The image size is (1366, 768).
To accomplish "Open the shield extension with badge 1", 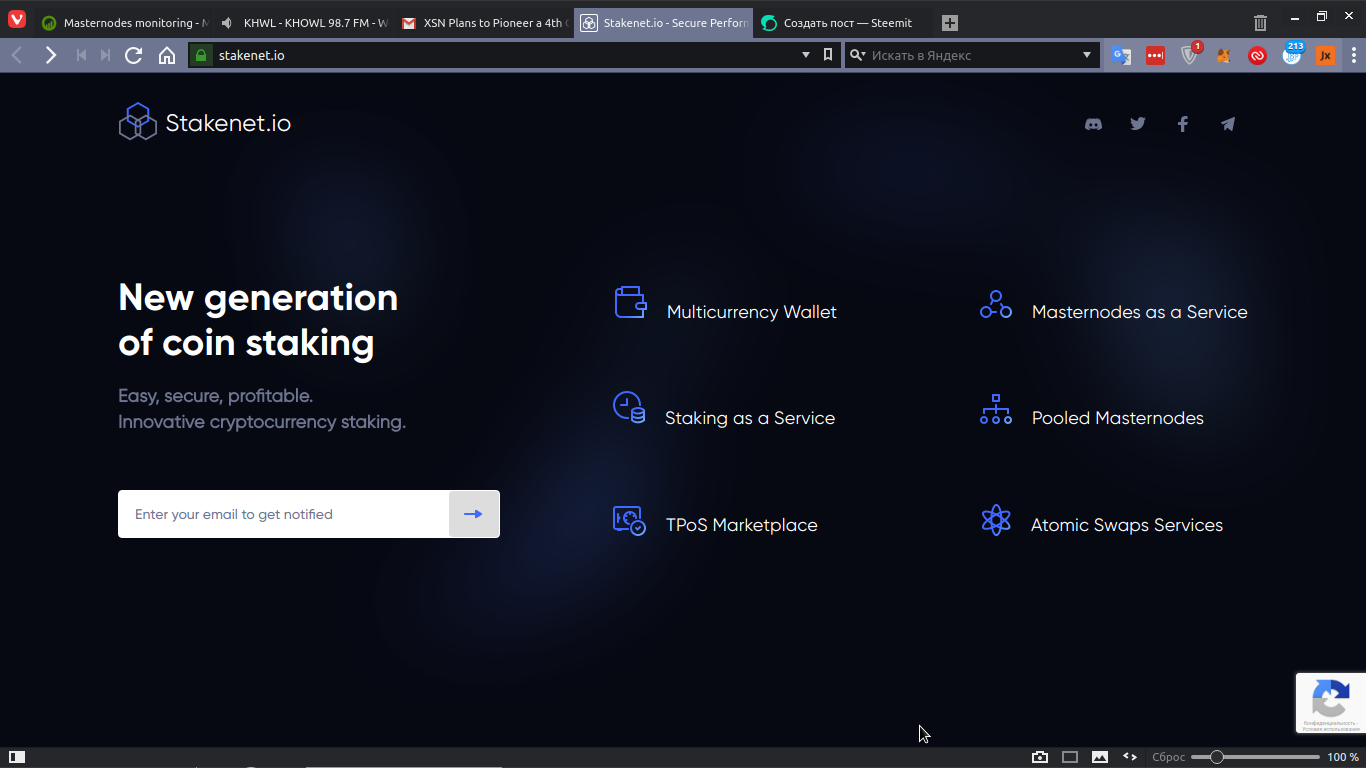I will [x=1190, y=55].
